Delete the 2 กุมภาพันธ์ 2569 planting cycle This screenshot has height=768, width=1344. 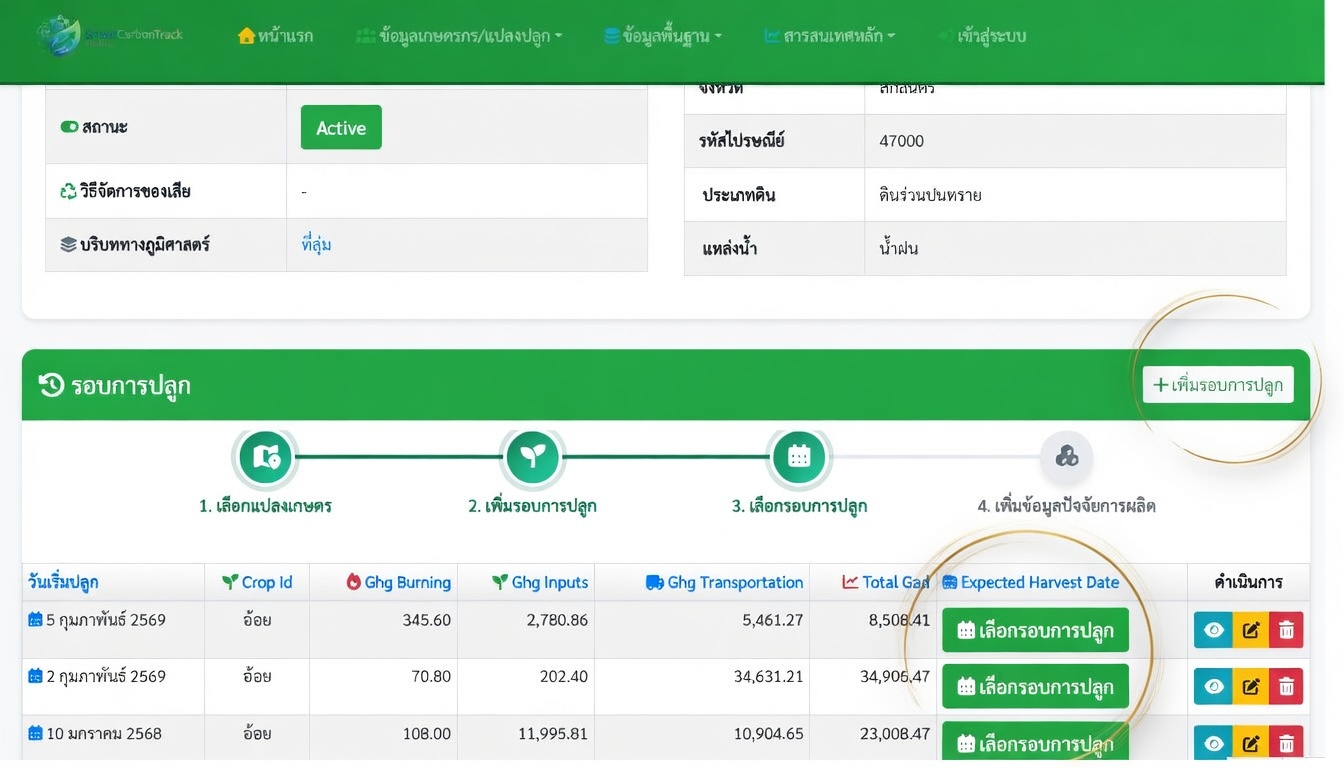[1286, 686]
